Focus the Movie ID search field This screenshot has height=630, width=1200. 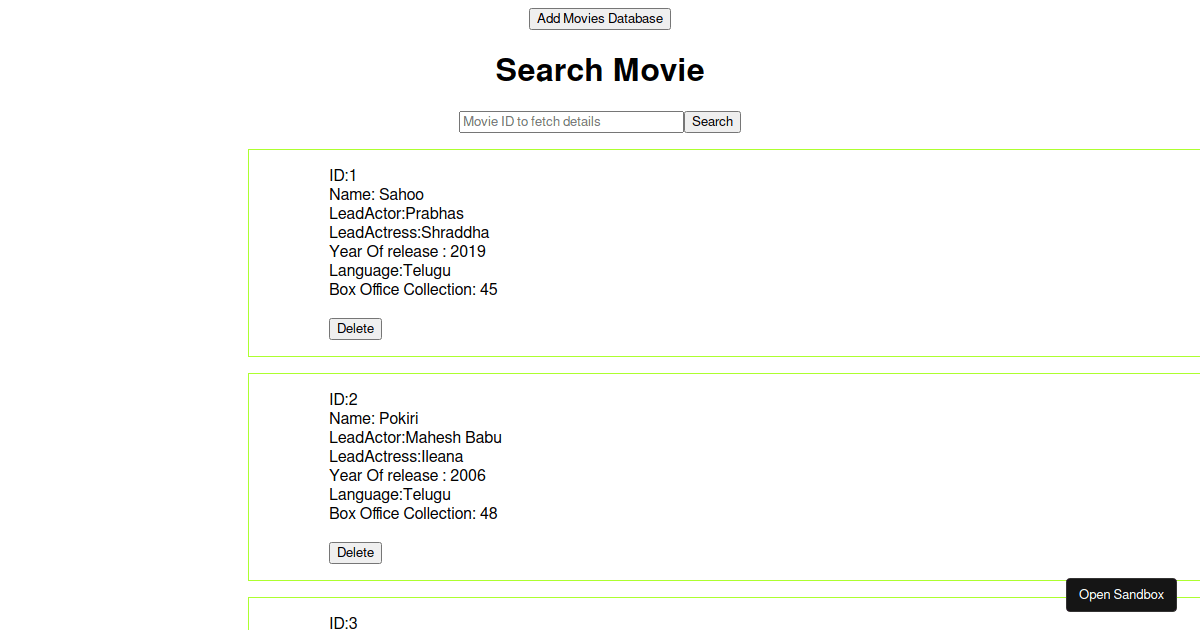coord(571,122)
